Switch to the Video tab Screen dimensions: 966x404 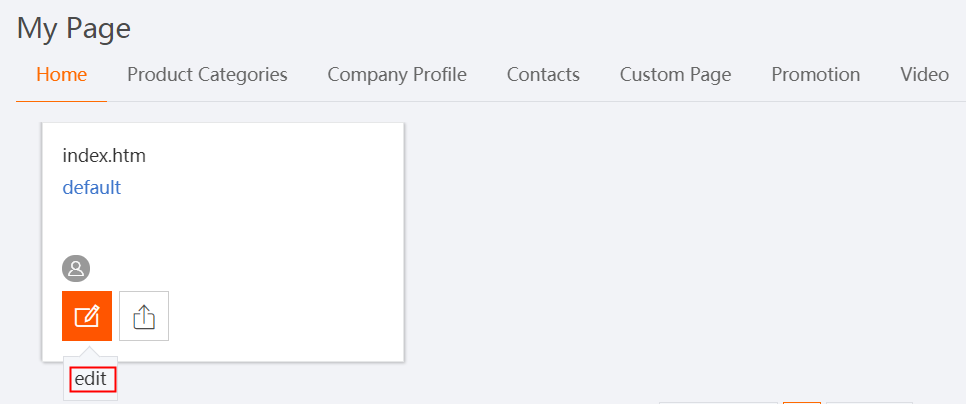(x=924, y=75)
